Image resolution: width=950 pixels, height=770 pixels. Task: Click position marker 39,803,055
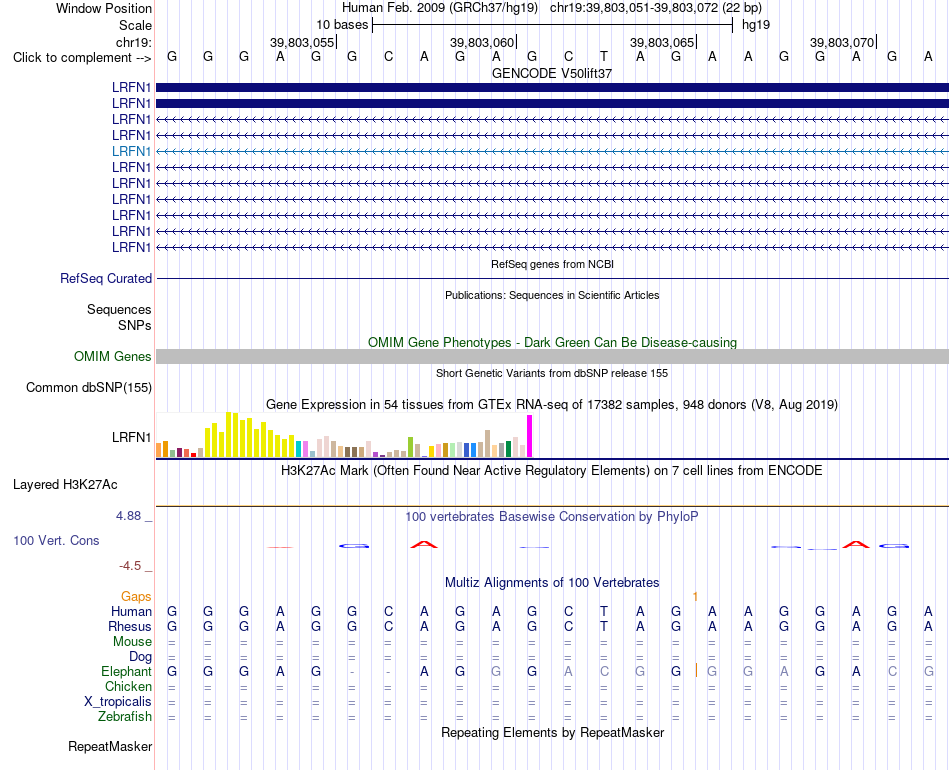coord(303,42)
